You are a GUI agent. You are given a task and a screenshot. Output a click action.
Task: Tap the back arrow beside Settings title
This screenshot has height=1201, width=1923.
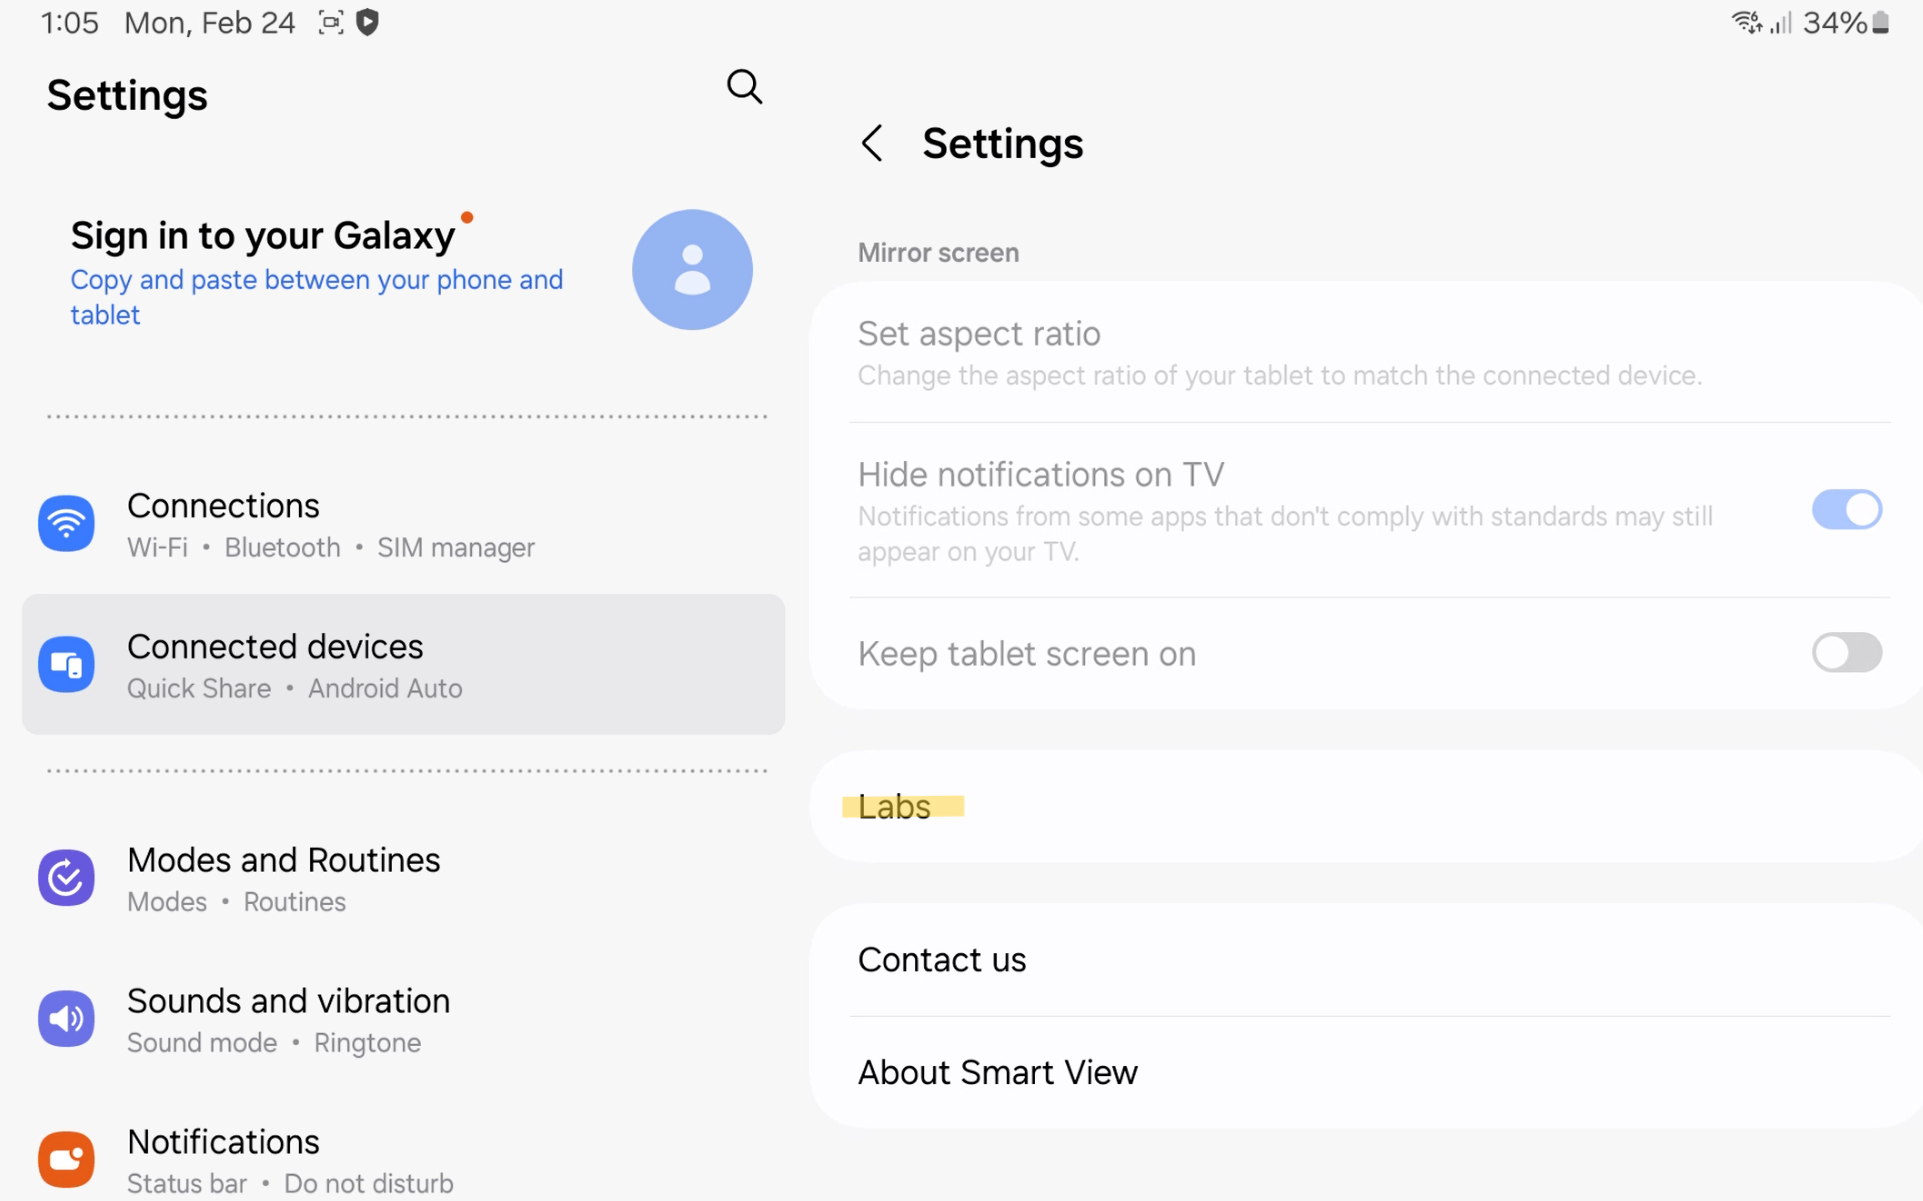click(x=873, y=143)
